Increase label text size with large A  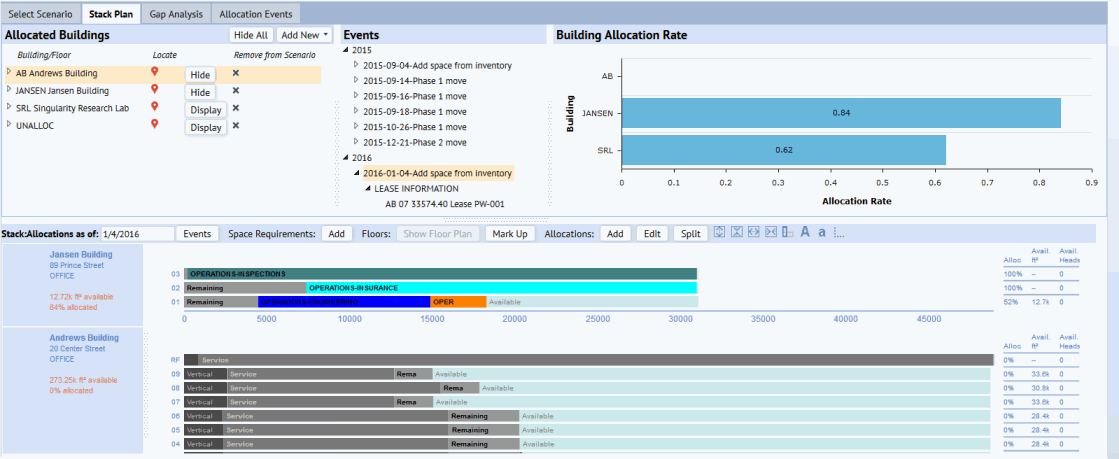tap(805, 233)
